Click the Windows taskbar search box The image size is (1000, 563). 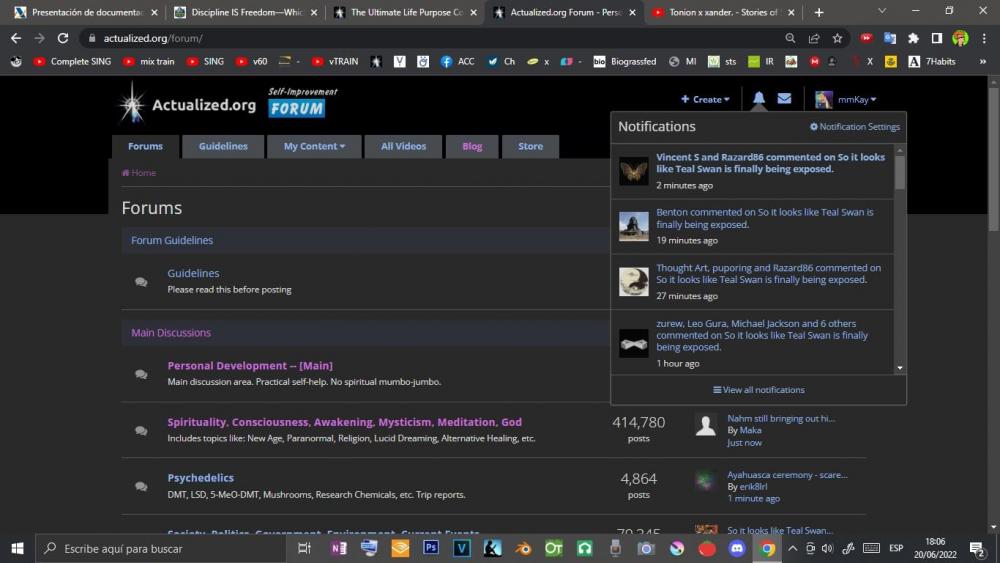[x=159, y=548]
